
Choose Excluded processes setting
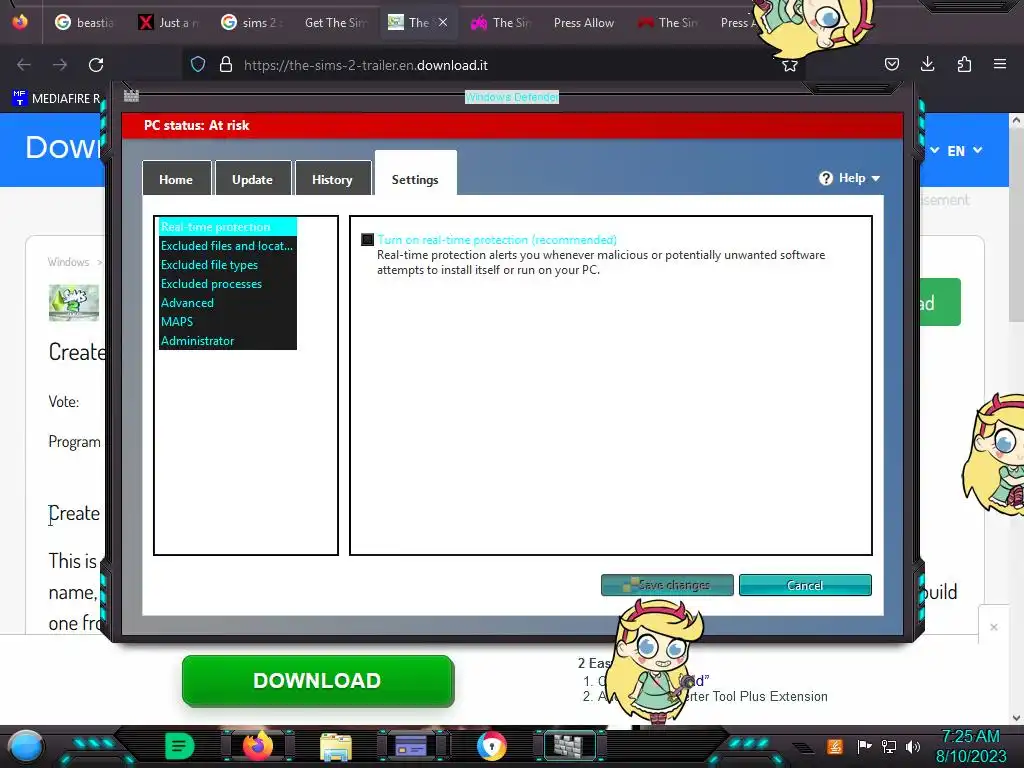pos(227,283)
